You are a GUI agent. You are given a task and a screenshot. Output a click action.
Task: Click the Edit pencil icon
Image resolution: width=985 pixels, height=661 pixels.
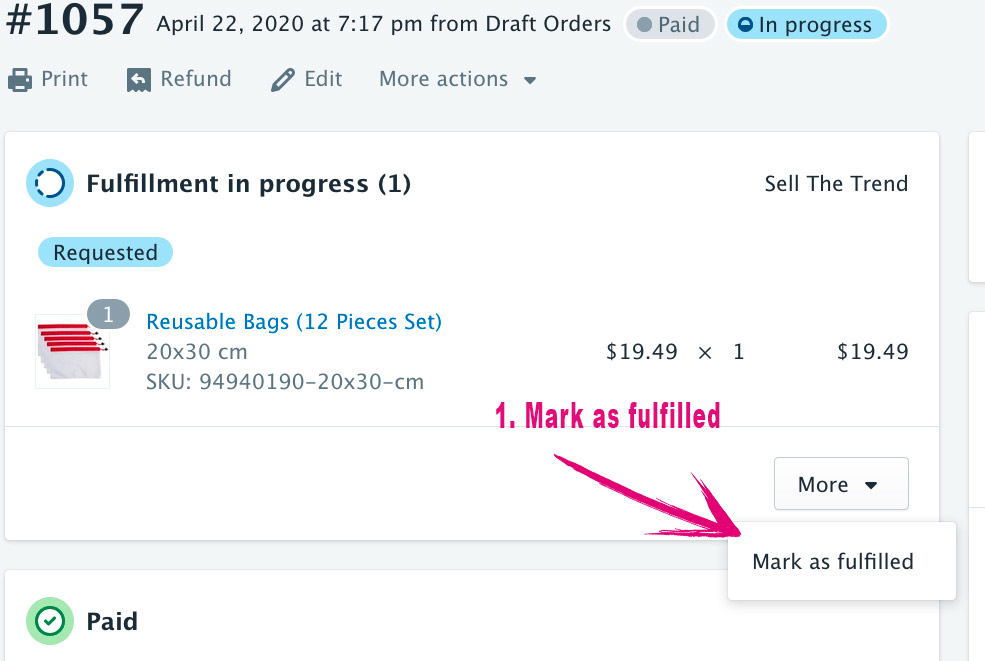point(283,80)
